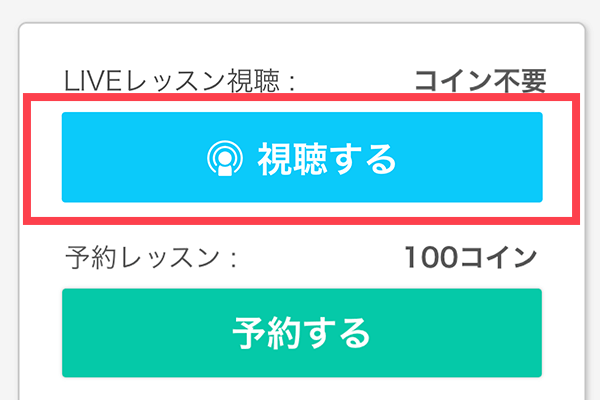Click the する text on the reserve button
Viewport: 600px width, 400px height.
click(x=336, y=333)
